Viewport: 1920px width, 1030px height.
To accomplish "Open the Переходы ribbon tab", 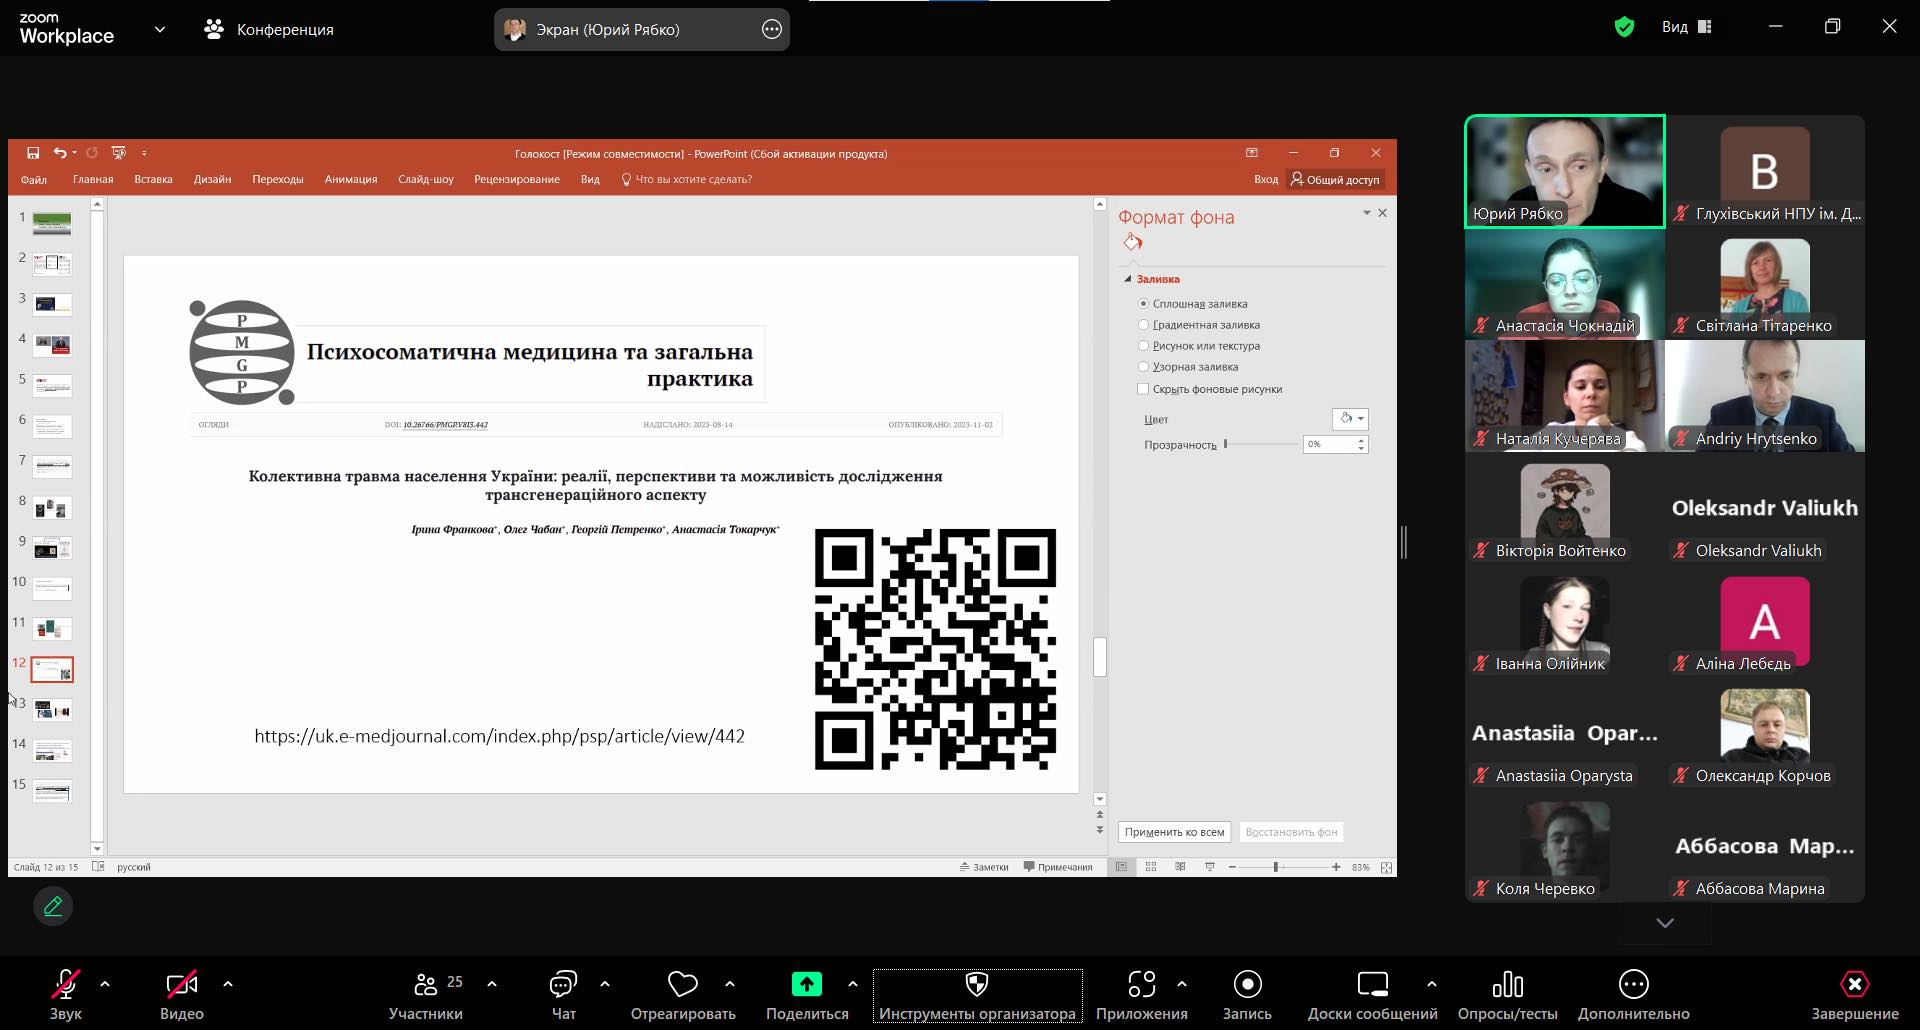I will coord(277,180).
